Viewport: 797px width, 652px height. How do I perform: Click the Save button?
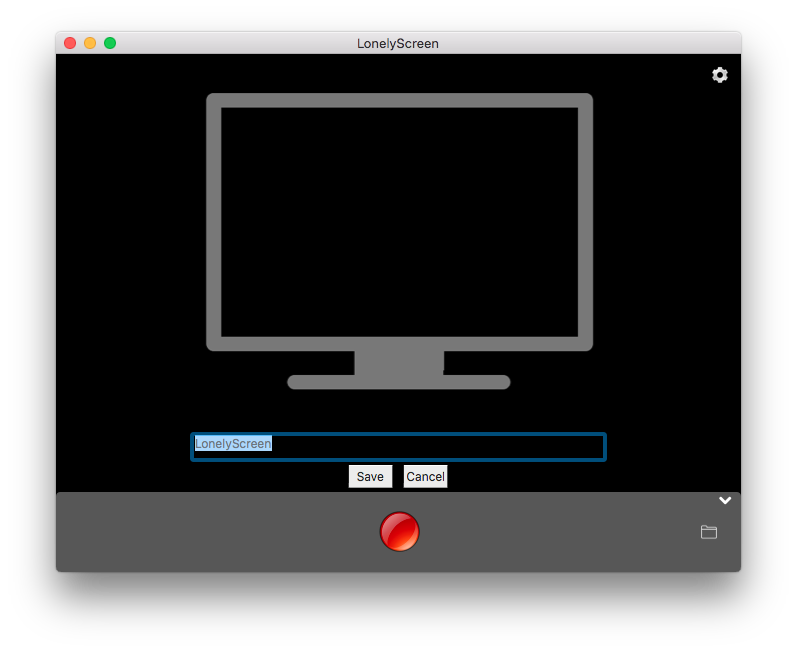pos(370,477)
